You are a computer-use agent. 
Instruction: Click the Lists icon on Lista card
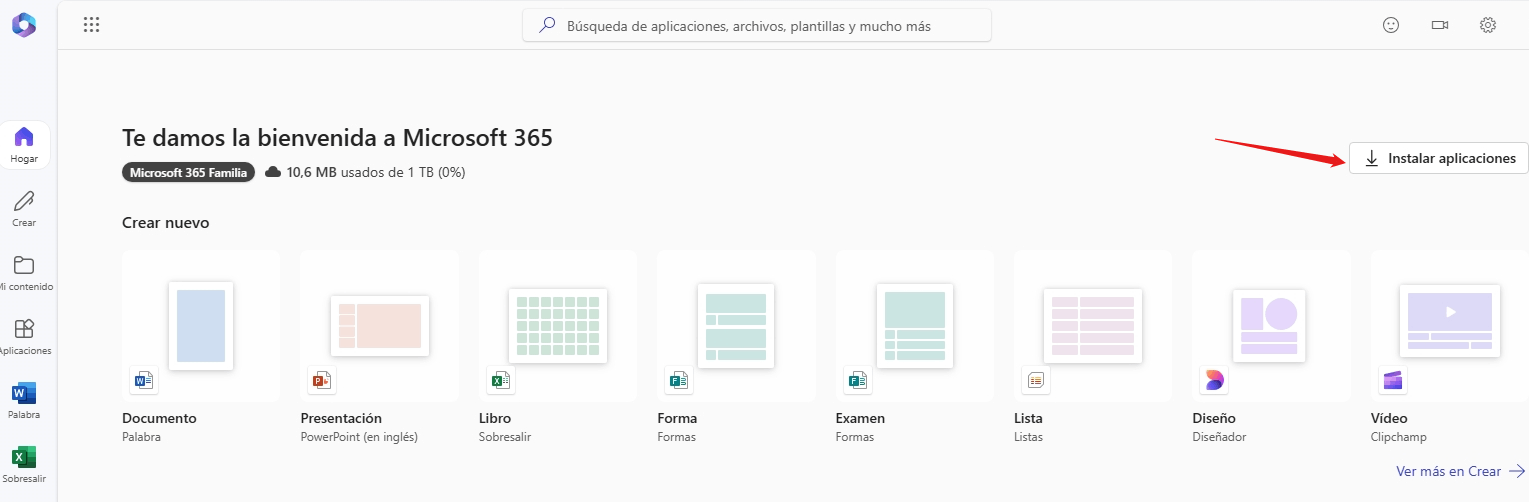[1036, 380]
